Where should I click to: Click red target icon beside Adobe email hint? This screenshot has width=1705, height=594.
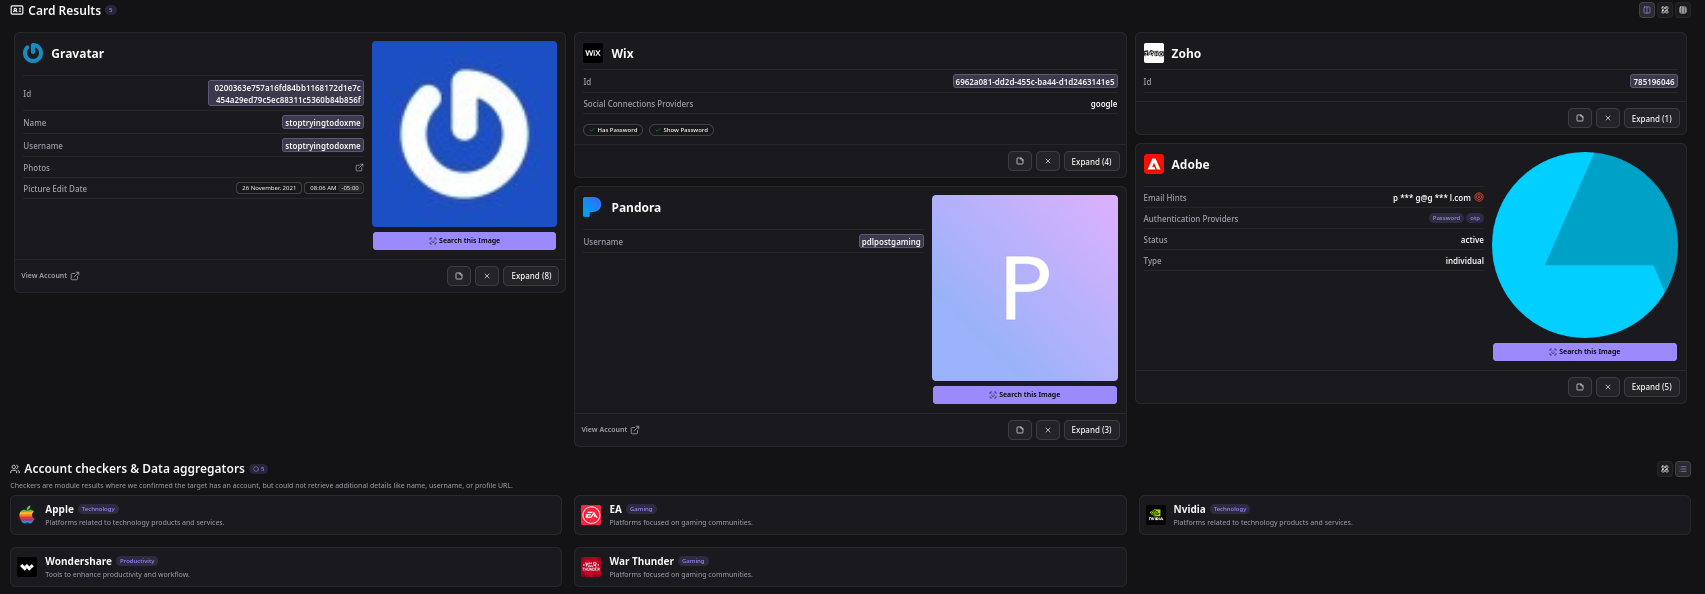click(x=1479, y=197)
